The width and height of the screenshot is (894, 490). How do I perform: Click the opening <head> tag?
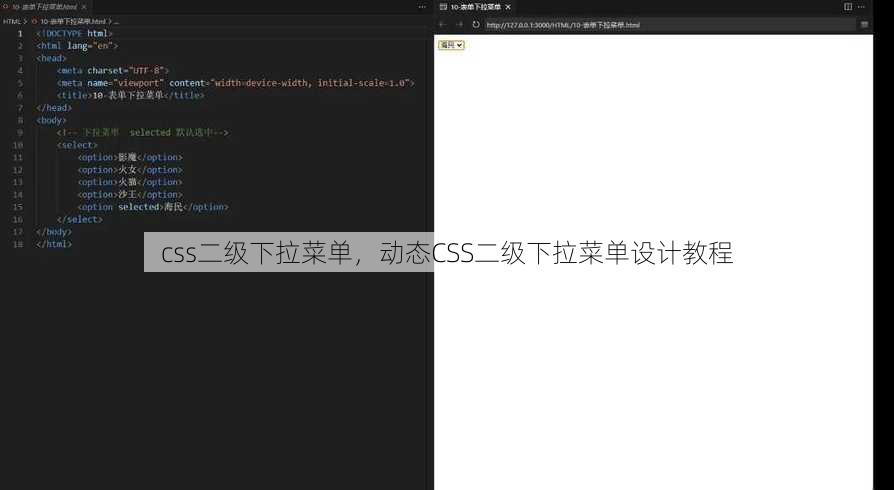click(51, 58)
